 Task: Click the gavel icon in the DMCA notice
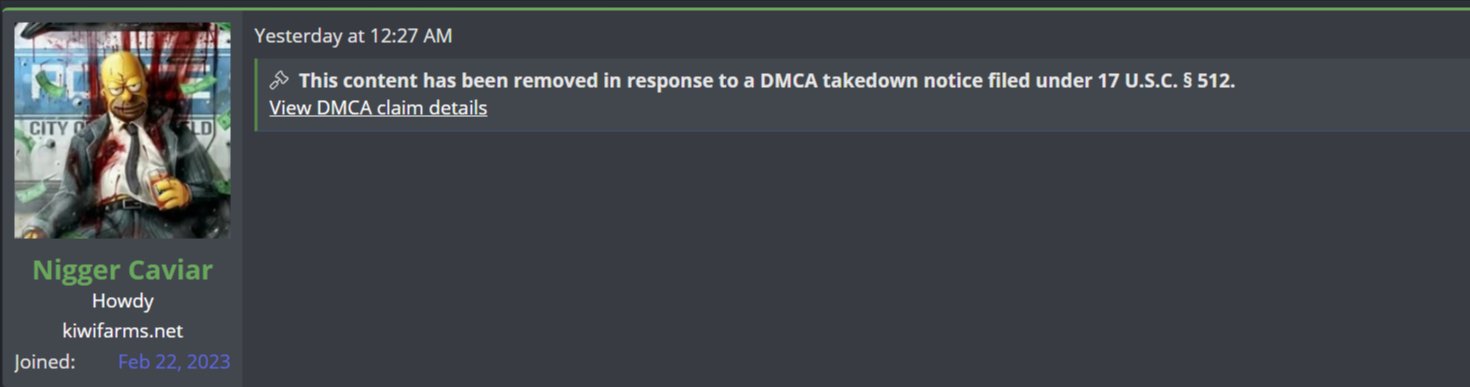click(279, 80)
